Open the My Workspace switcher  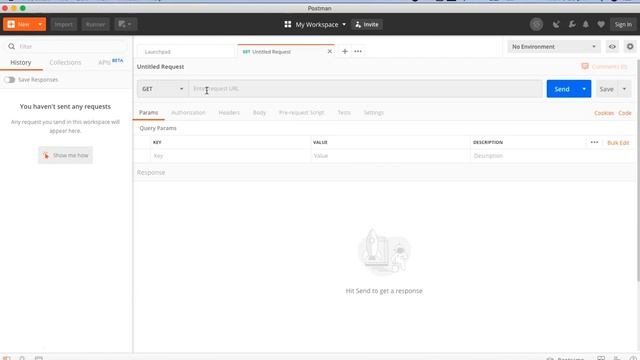coord(315,24)
